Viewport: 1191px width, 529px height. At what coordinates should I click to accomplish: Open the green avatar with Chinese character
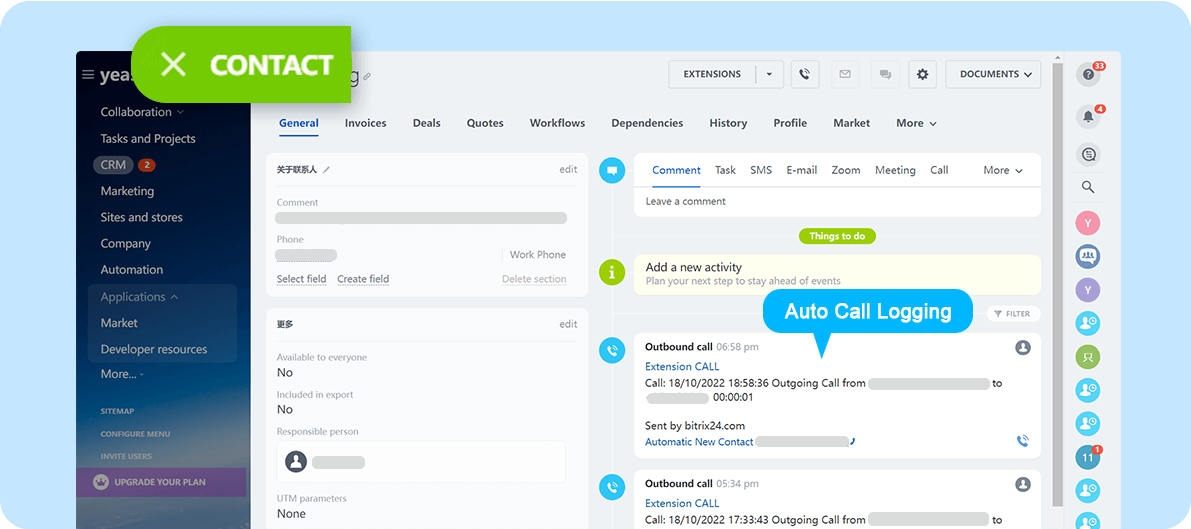click(x=1088, y=356)
